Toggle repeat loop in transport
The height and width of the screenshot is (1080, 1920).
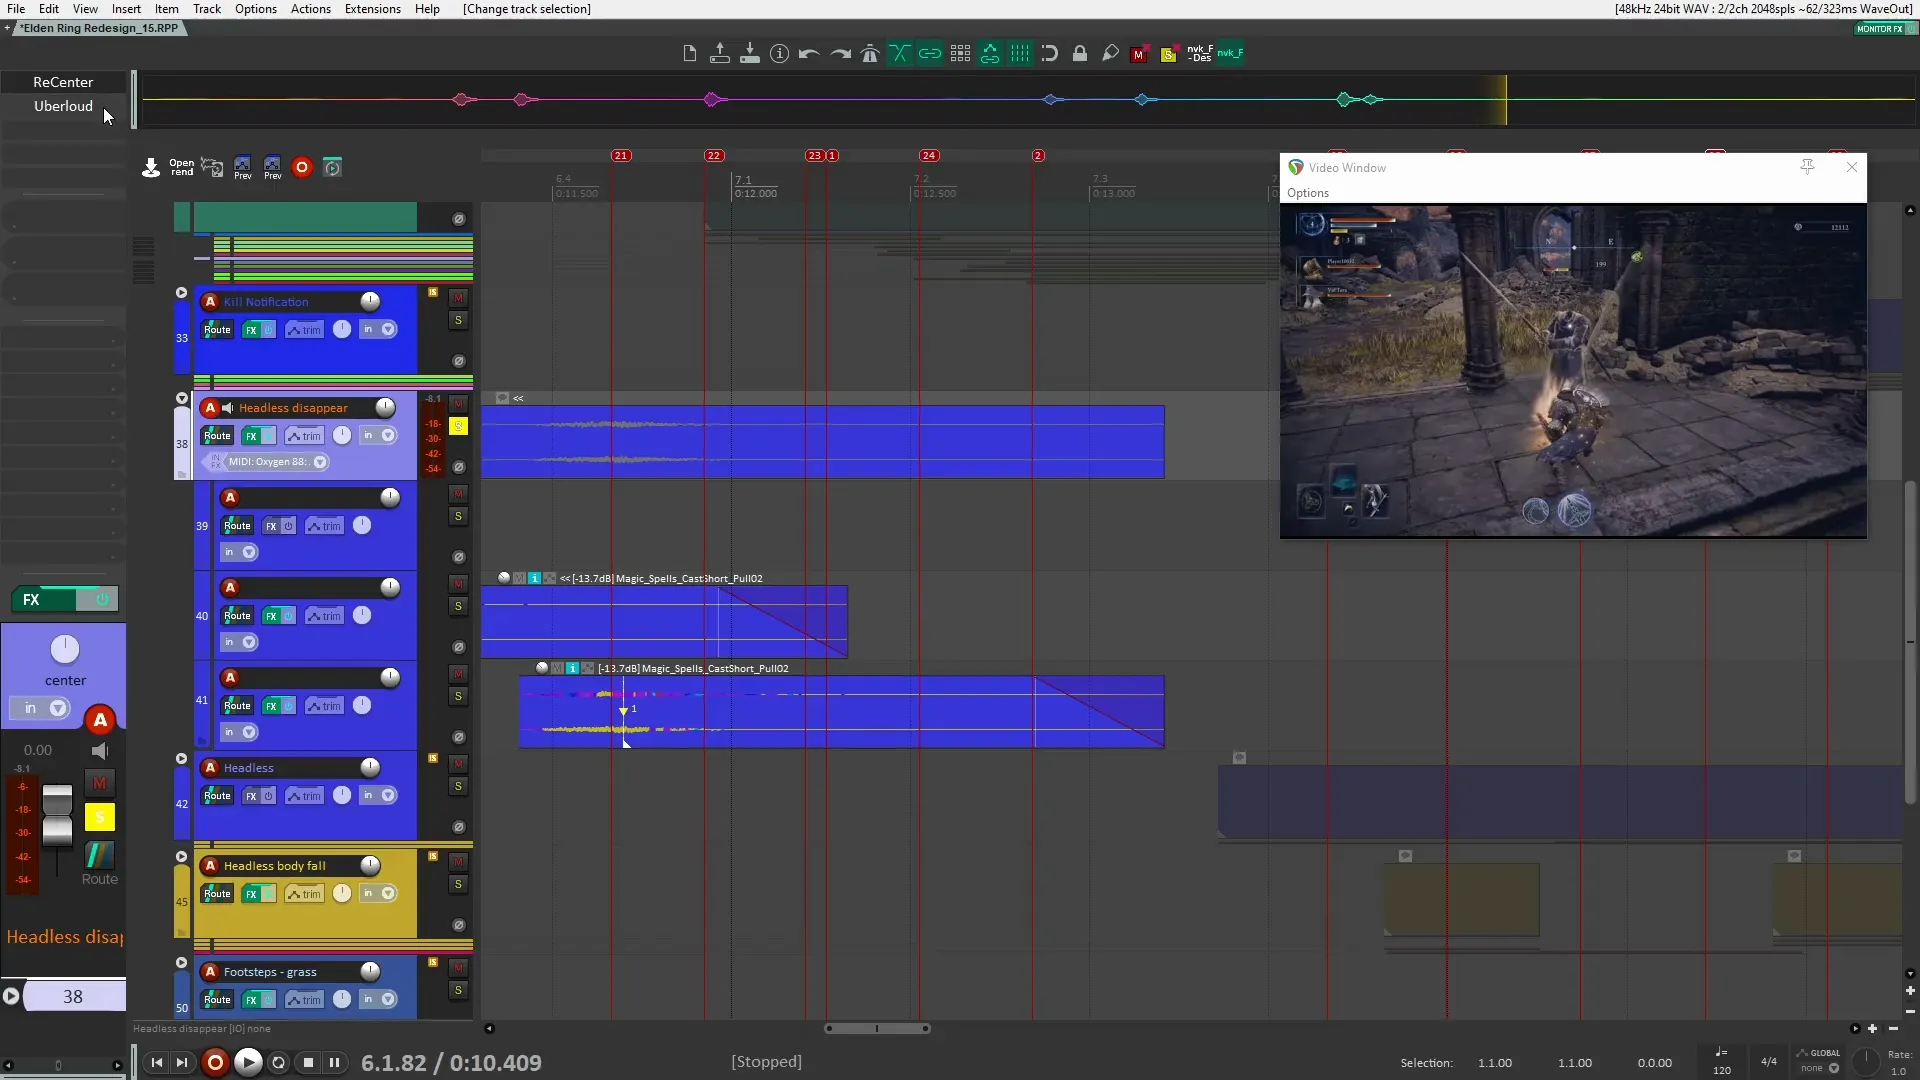coord(279,1063)
